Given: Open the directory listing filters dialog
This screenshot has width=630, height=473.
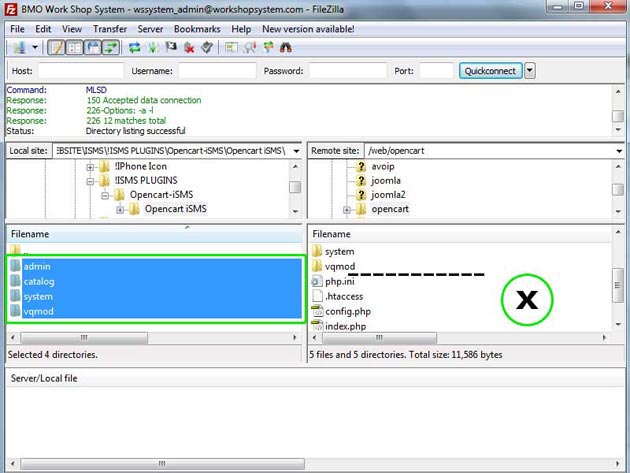Looking at the screenshot, I should coord(231,48).
